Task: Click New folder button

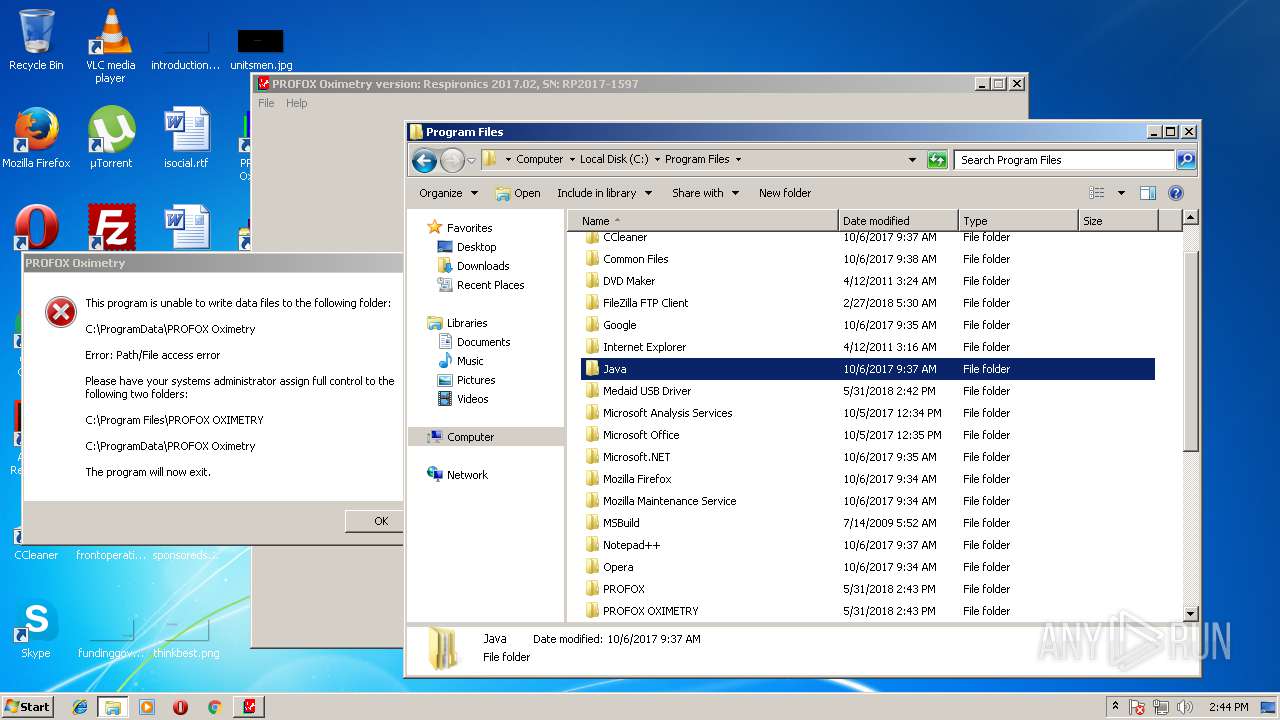Action: [785, 193]
